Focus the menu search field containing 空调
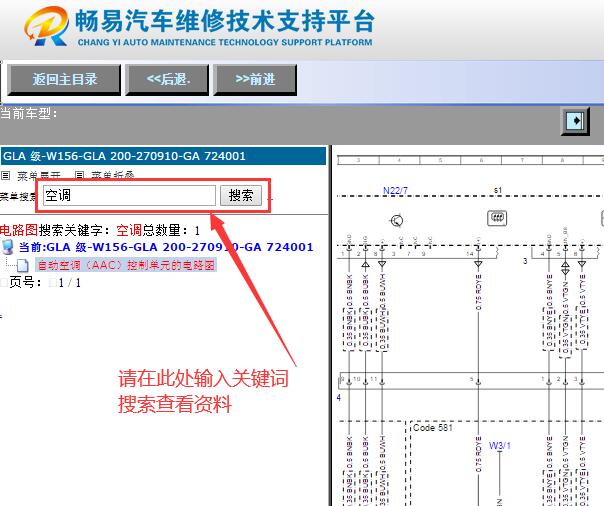 [129, 195]
